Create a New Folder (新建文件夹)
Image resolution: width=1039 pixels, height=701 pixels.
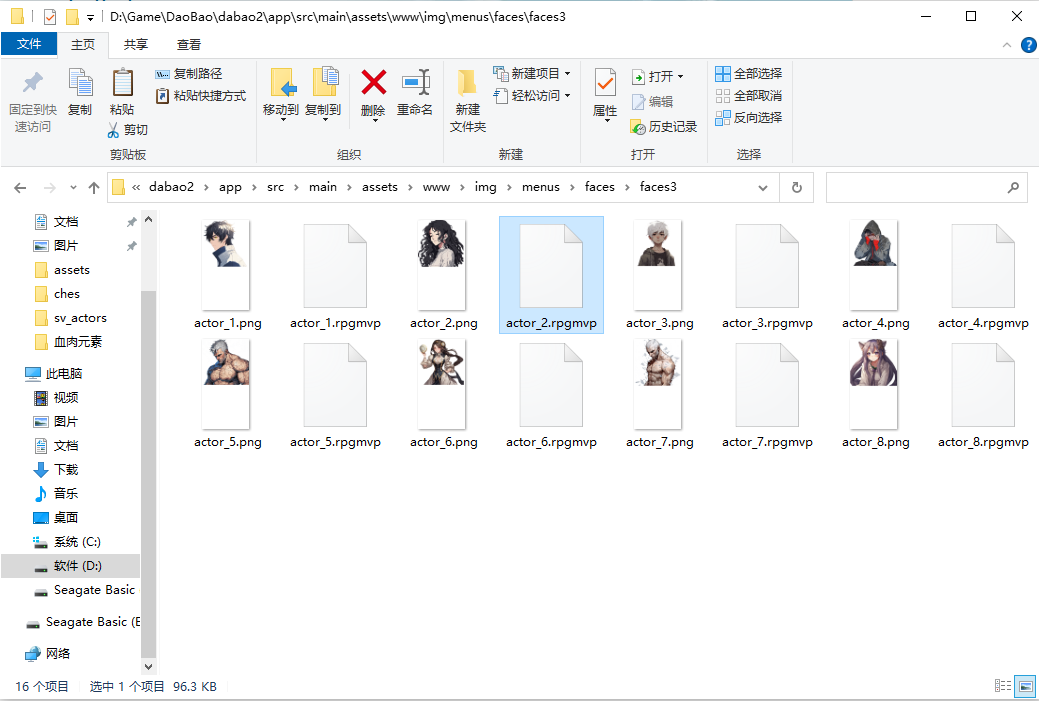click(468, 99)
